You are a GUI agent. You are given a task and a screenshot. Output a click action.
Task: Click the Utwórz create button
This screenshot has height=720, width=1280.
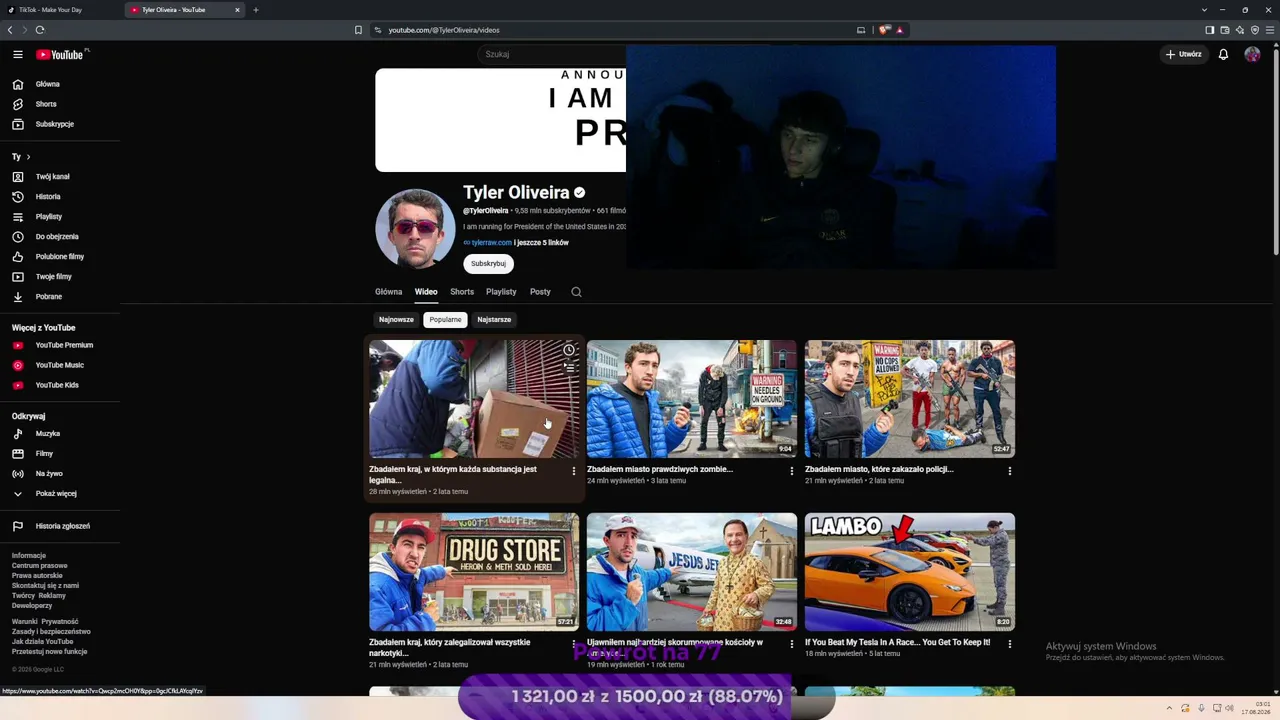point(1183,54)
